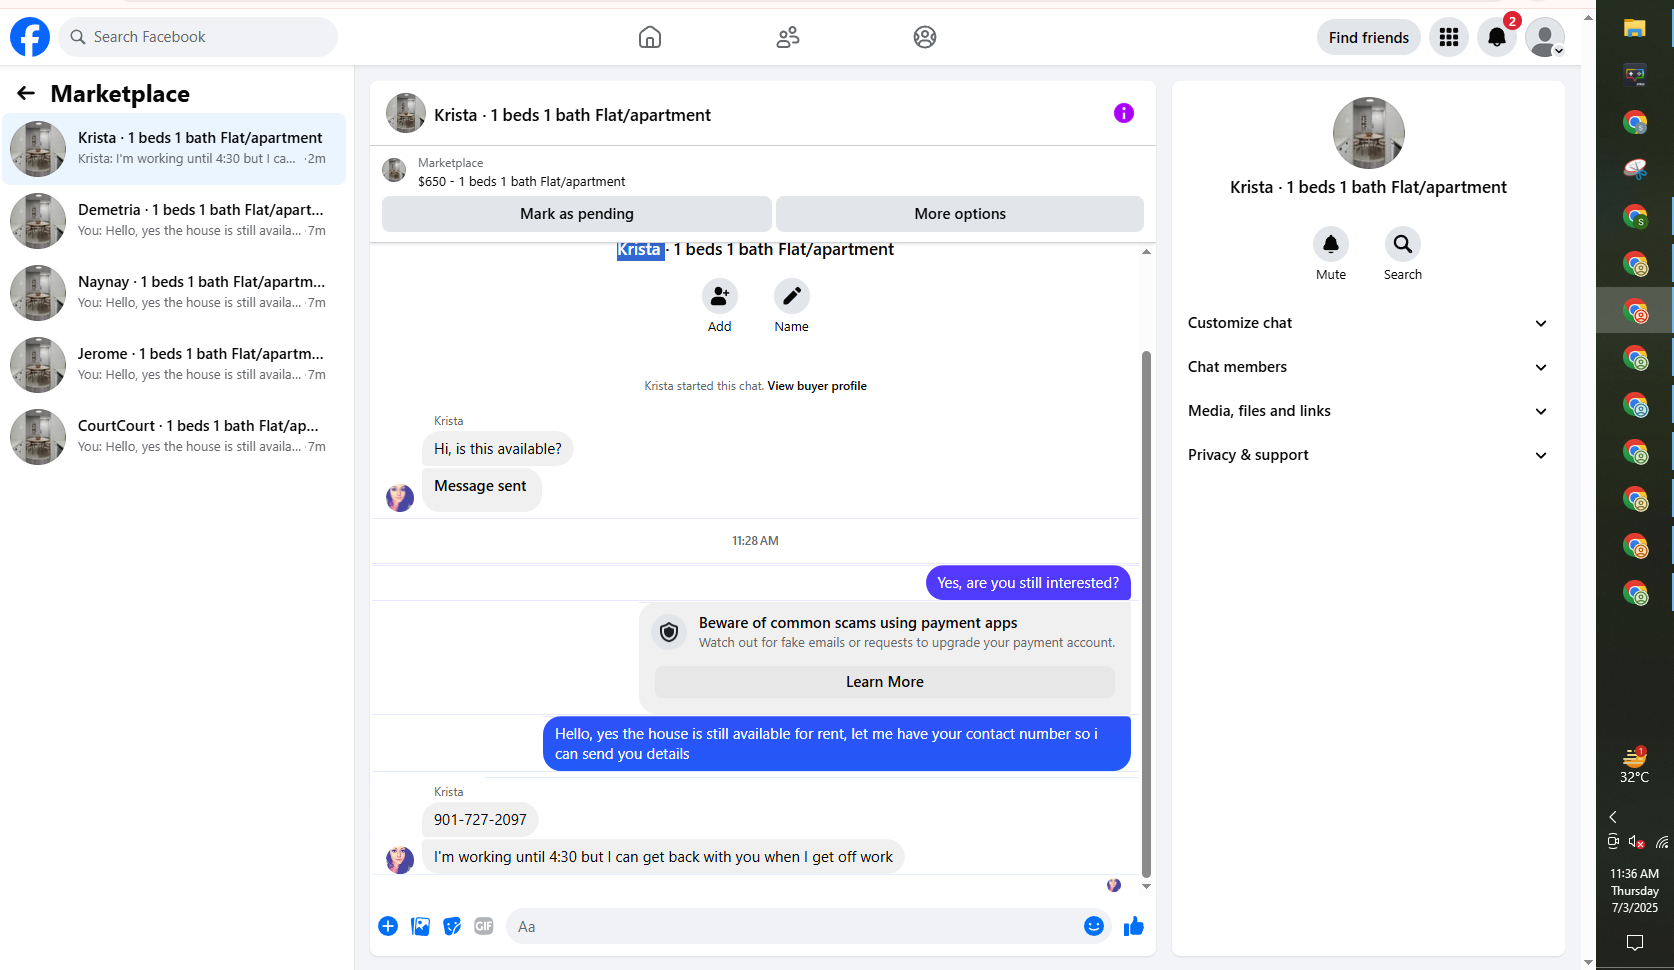Image resolution: width=1674 pixels, height=970 pixels.
Task: Open more actions with the plus icon
Action: pos(388,926)
